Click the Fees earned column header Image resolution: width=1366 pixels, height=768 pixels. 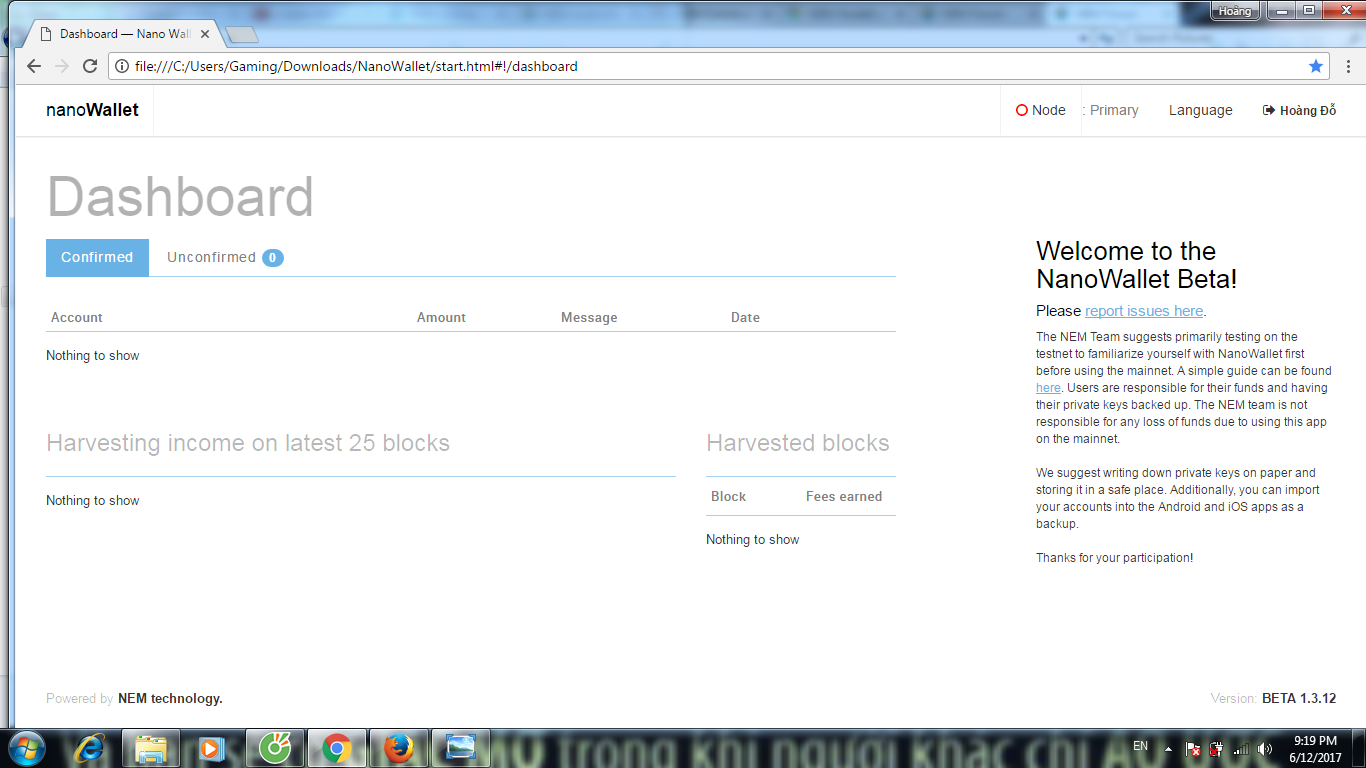tap(844, 496)
